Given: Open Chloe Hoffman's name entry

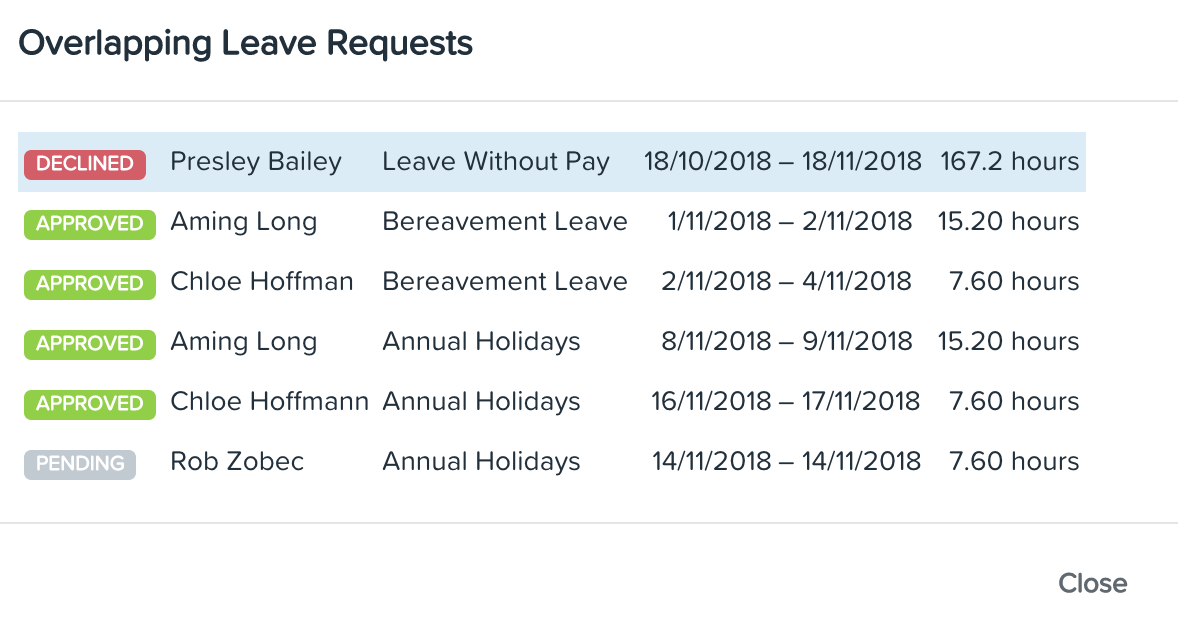Looking at the screenshot, I should [261, 282].
